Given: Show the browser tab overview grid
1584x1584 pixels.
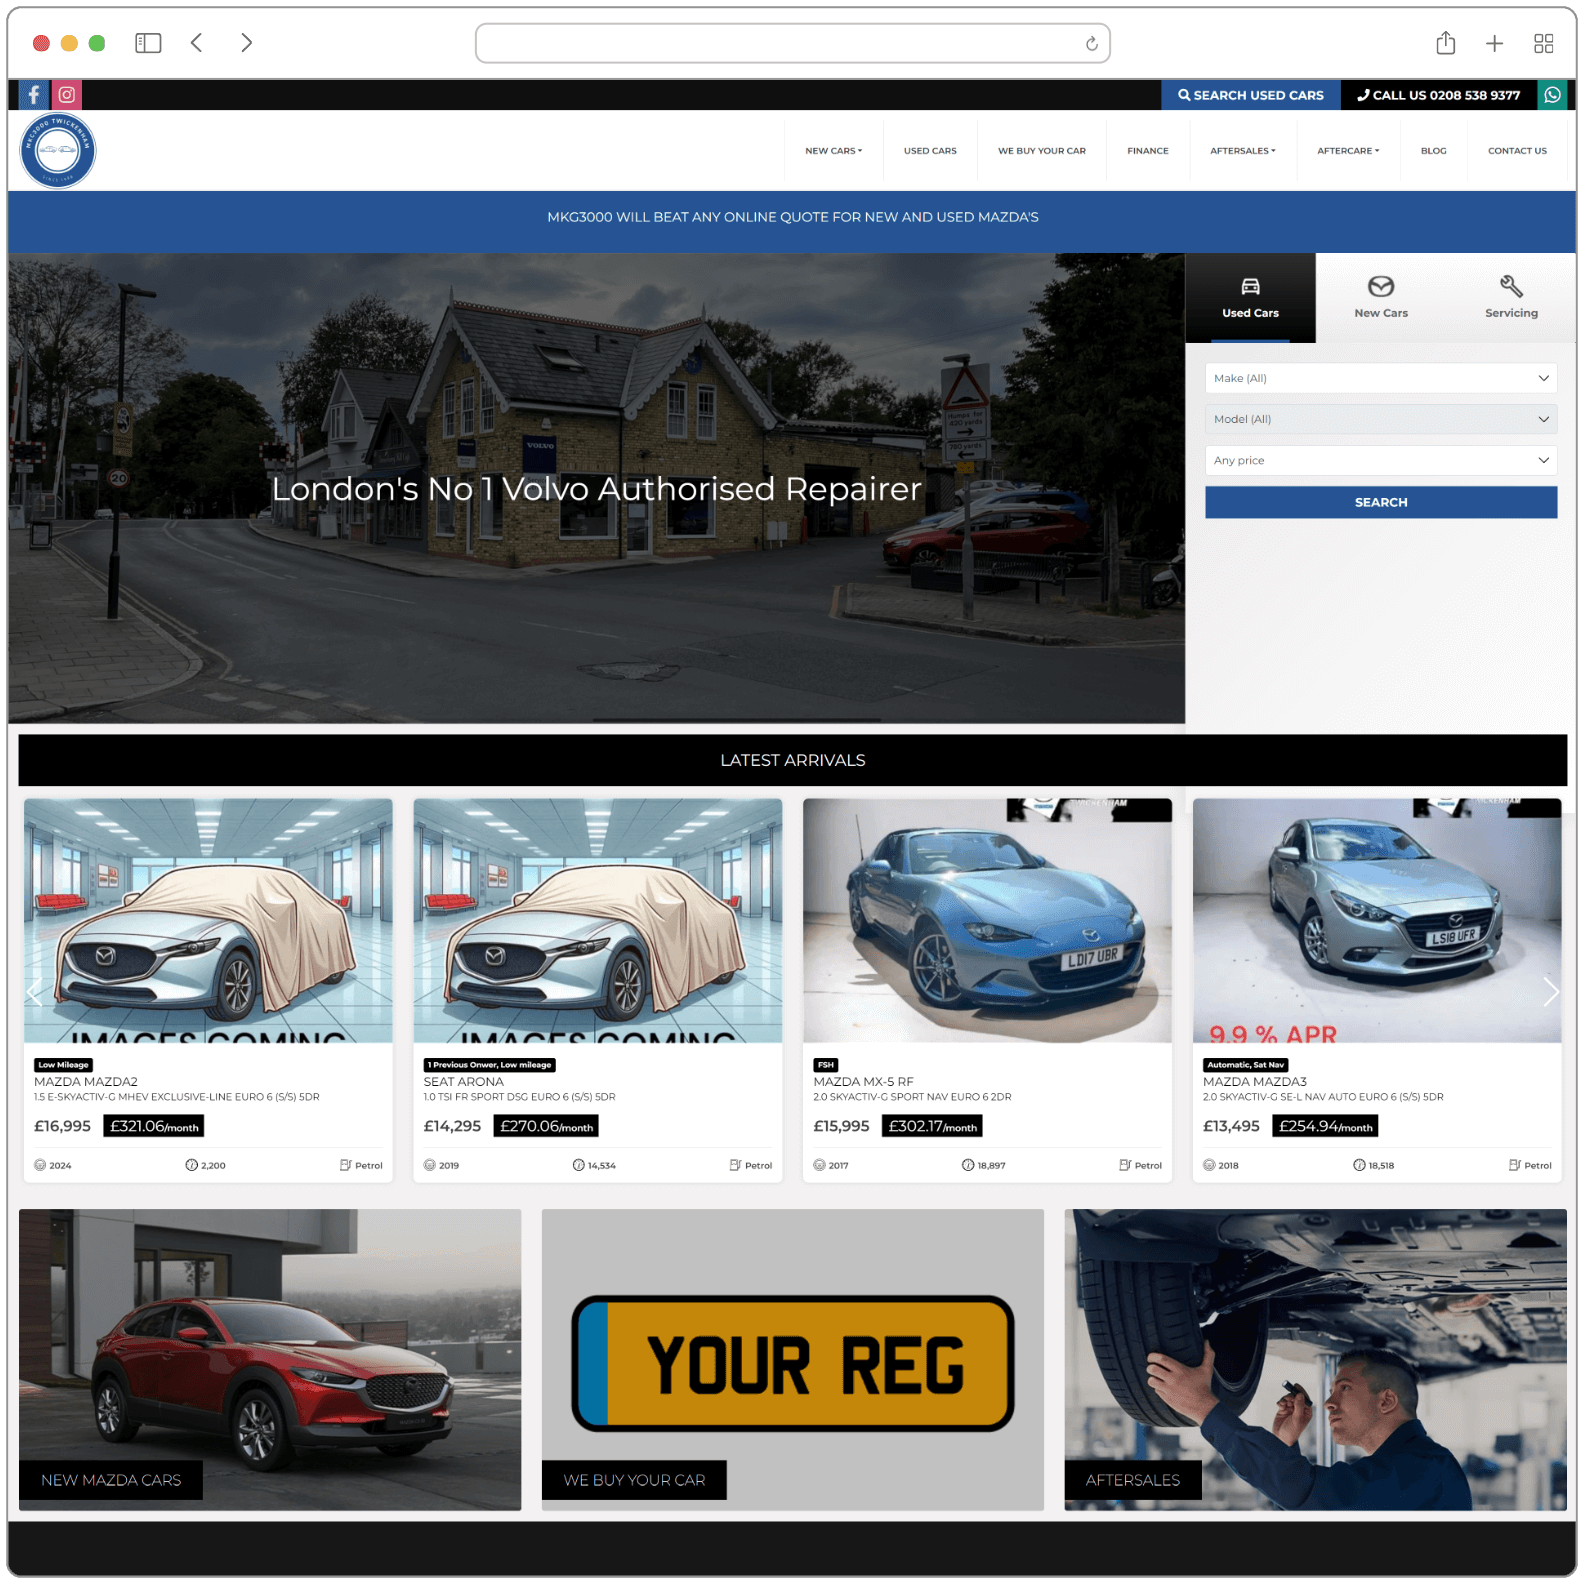Looking at the screenshot, I should 1543,43.
